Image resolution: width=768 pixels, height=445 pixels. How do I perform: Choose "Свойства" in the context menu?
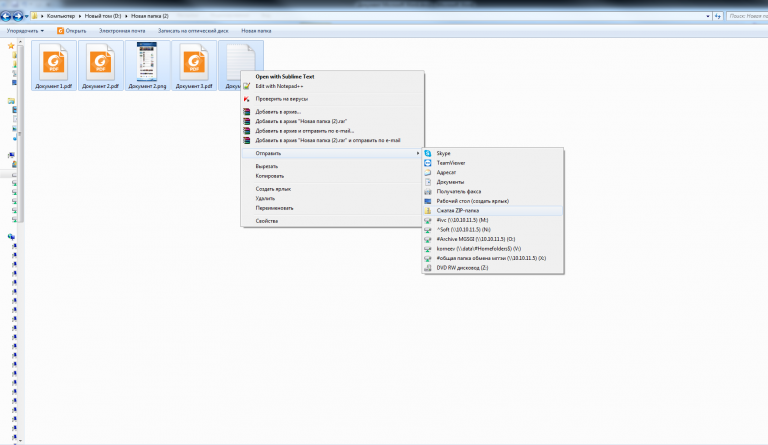pyautogui.click(x=266, y=220)
